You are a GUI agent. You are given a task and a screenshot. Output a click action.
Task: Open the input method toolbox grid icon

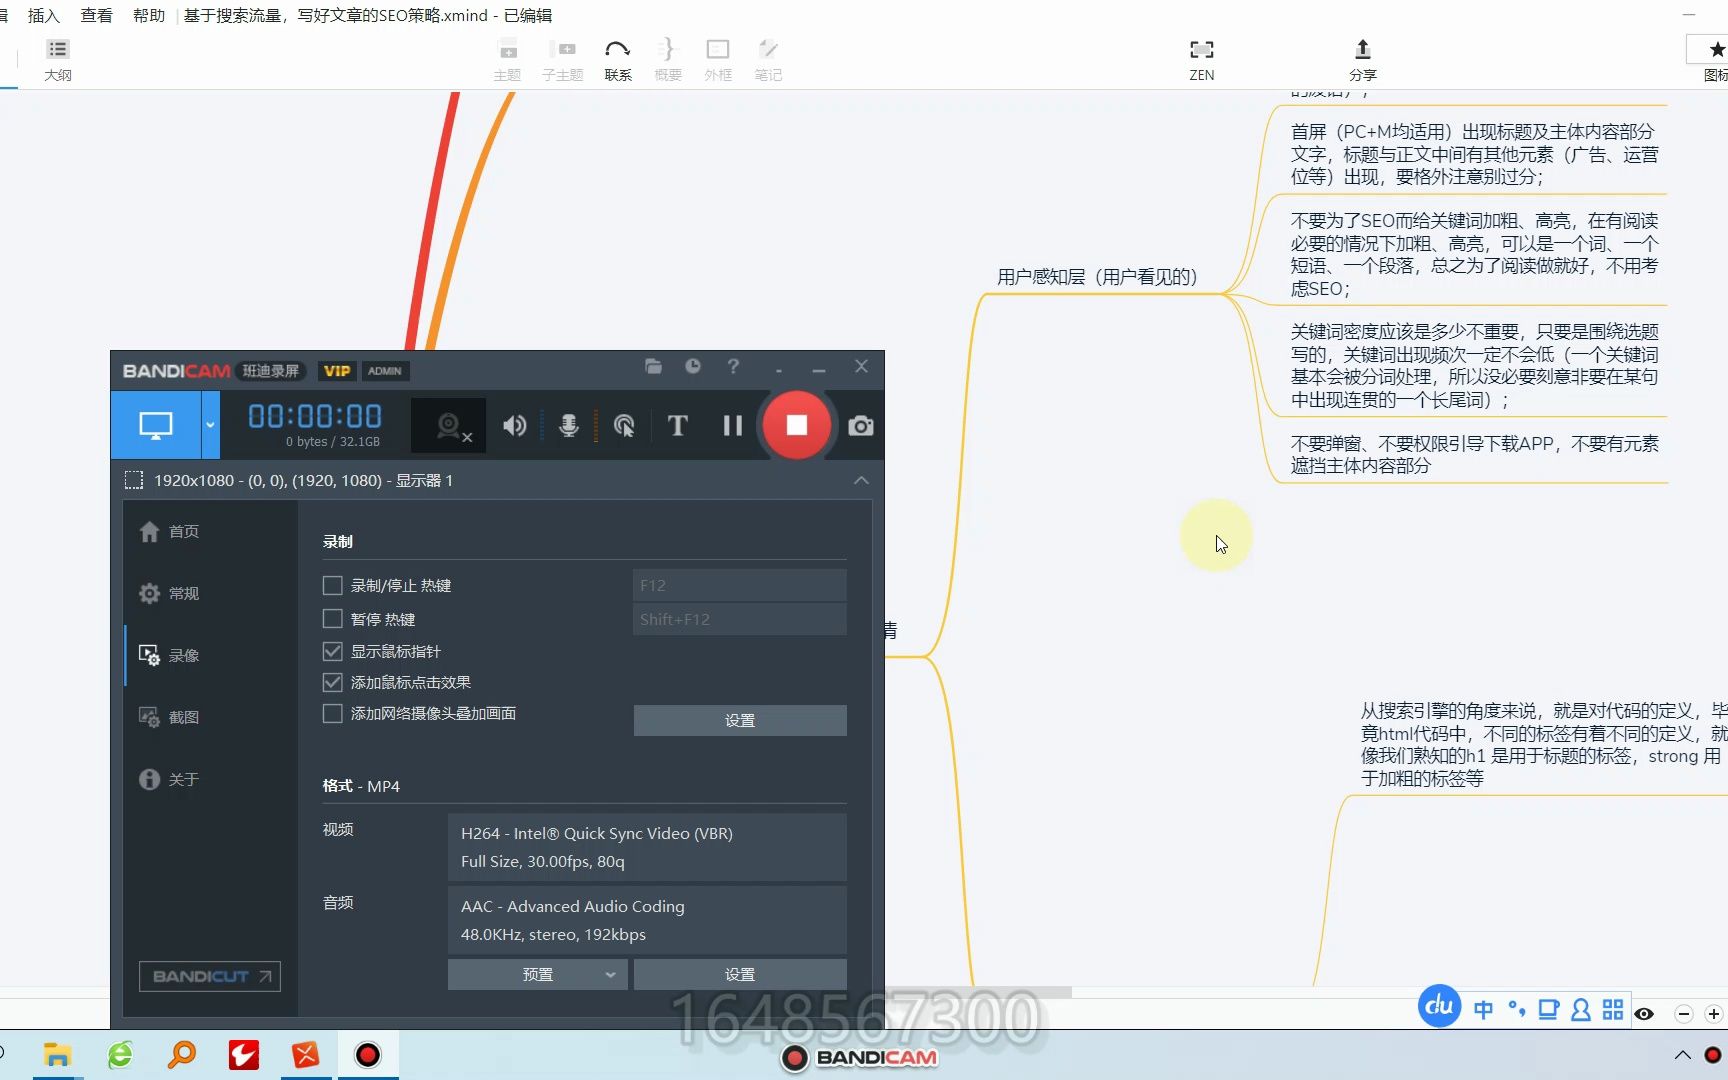click(x=1613, y=1010)
